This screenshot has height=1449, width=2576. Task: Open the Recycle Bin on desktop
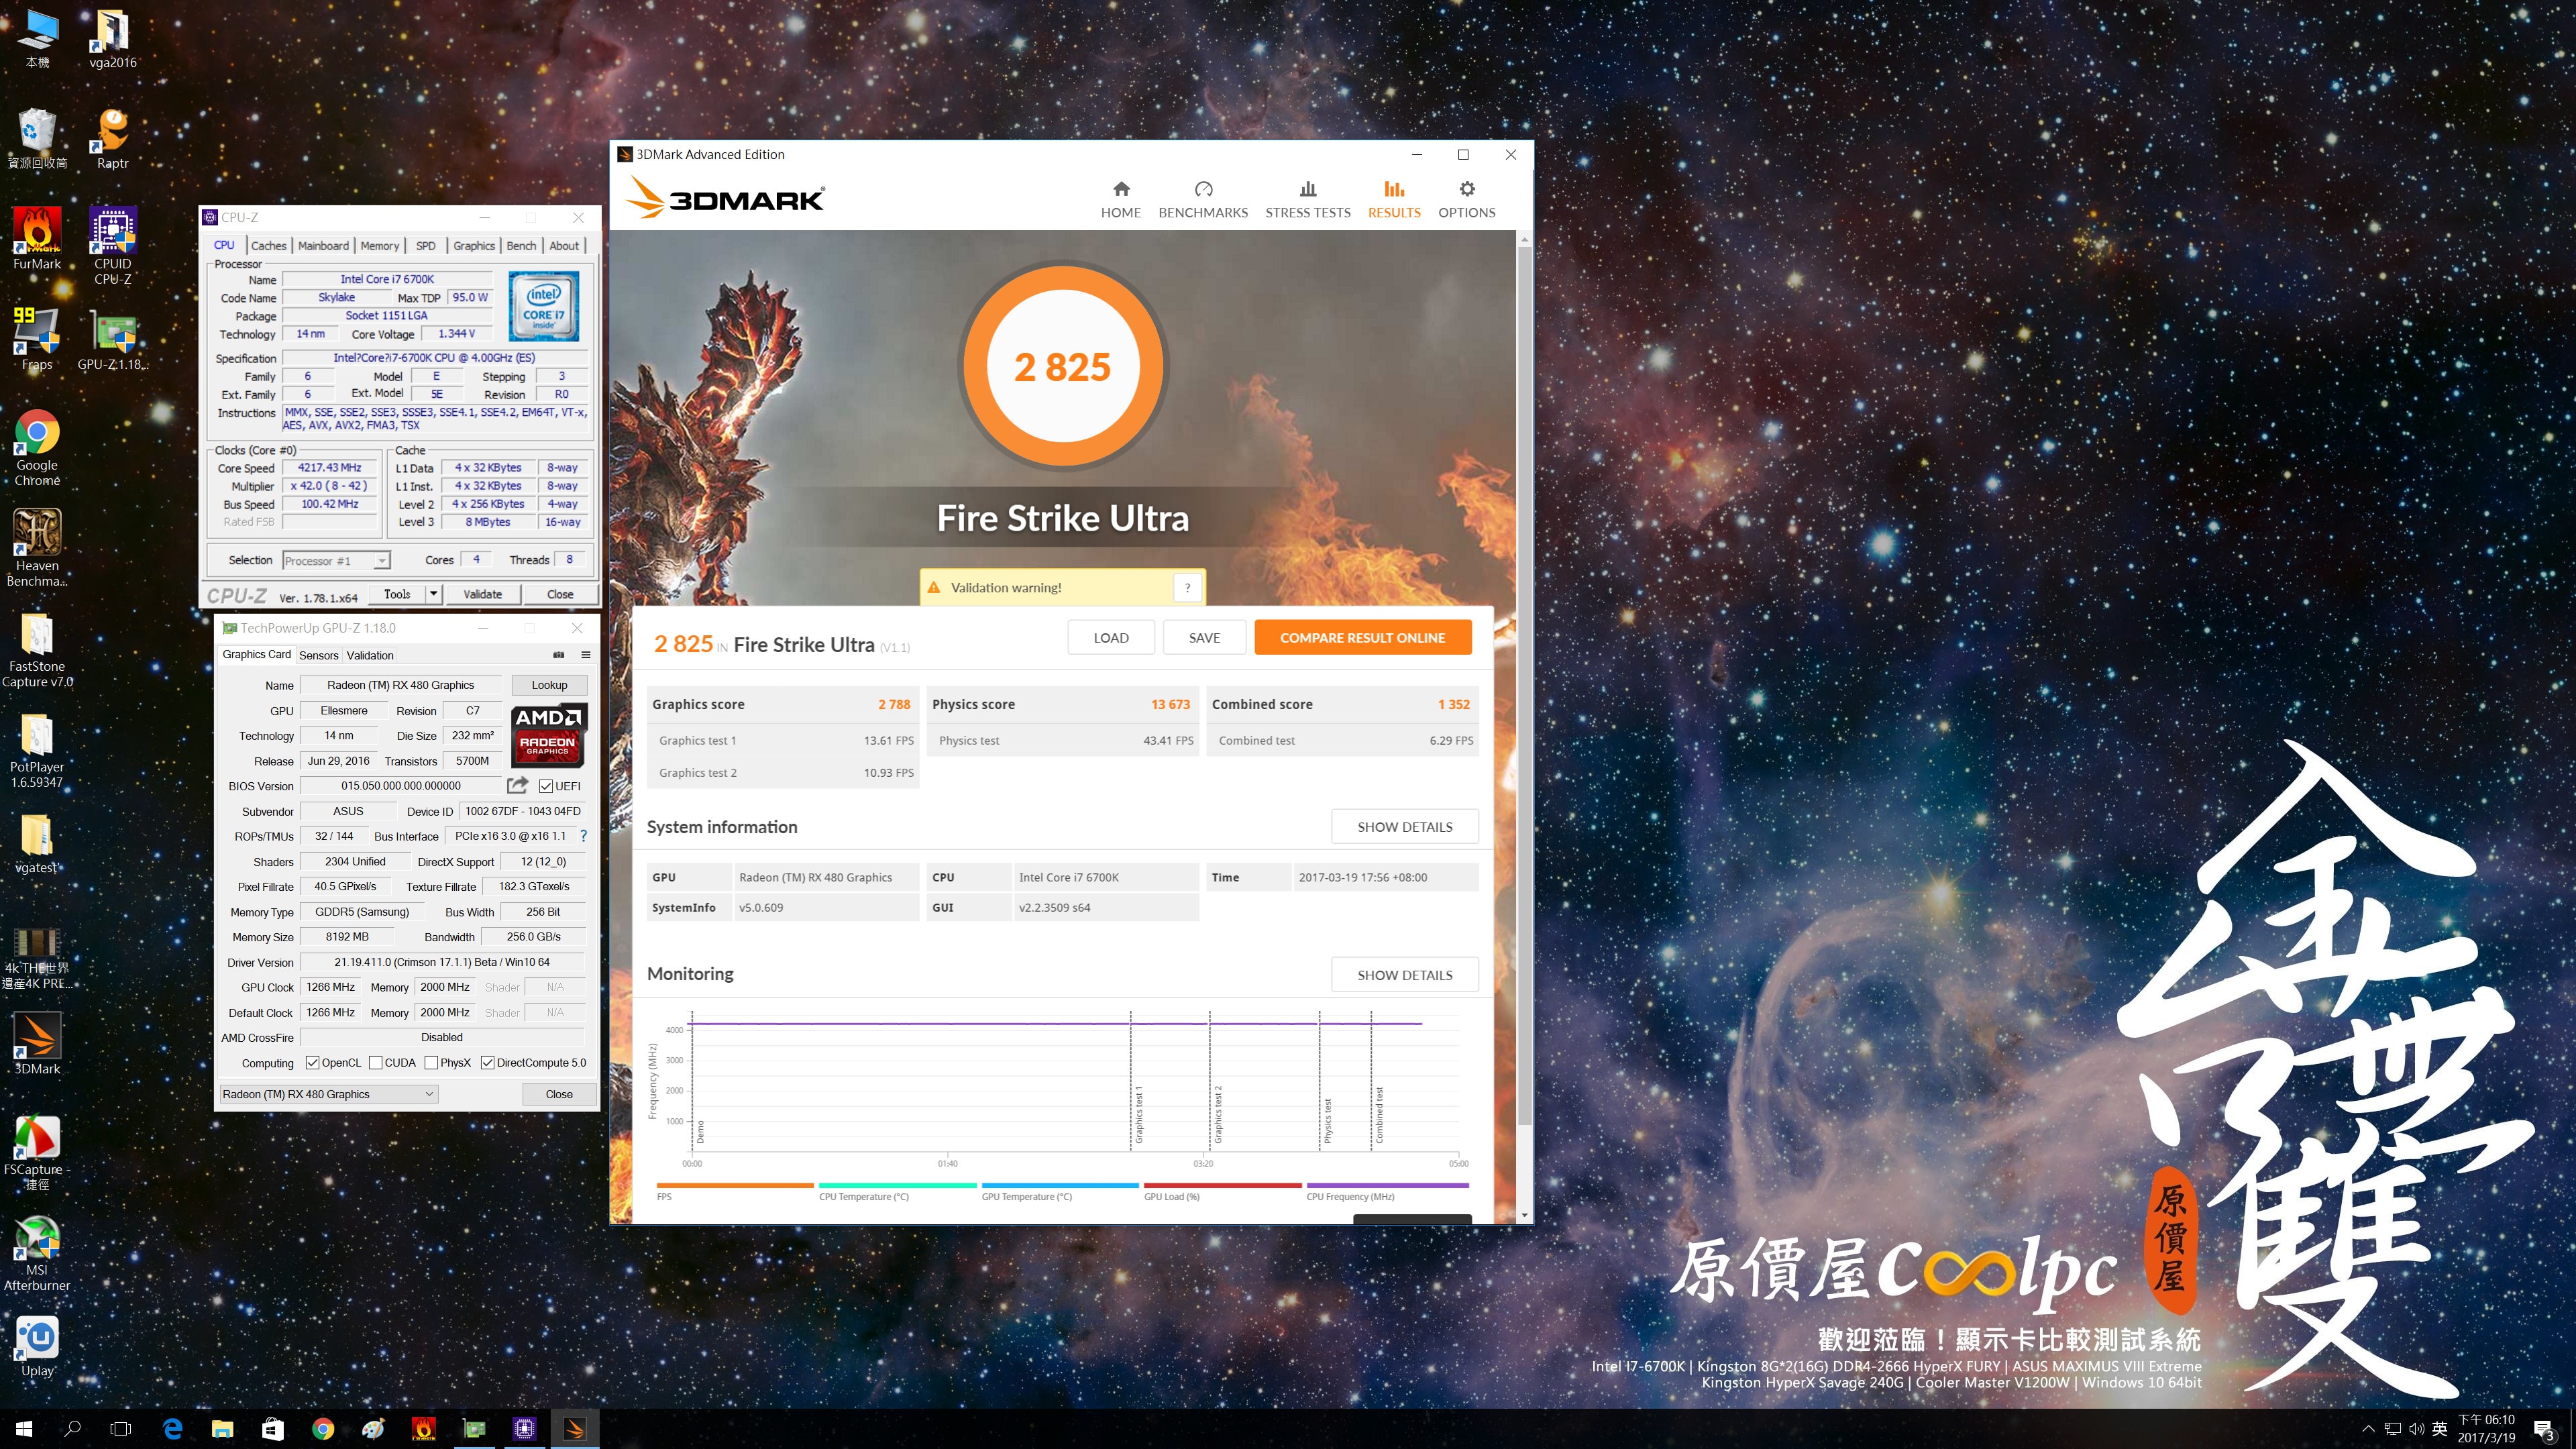tap(37, 138)
